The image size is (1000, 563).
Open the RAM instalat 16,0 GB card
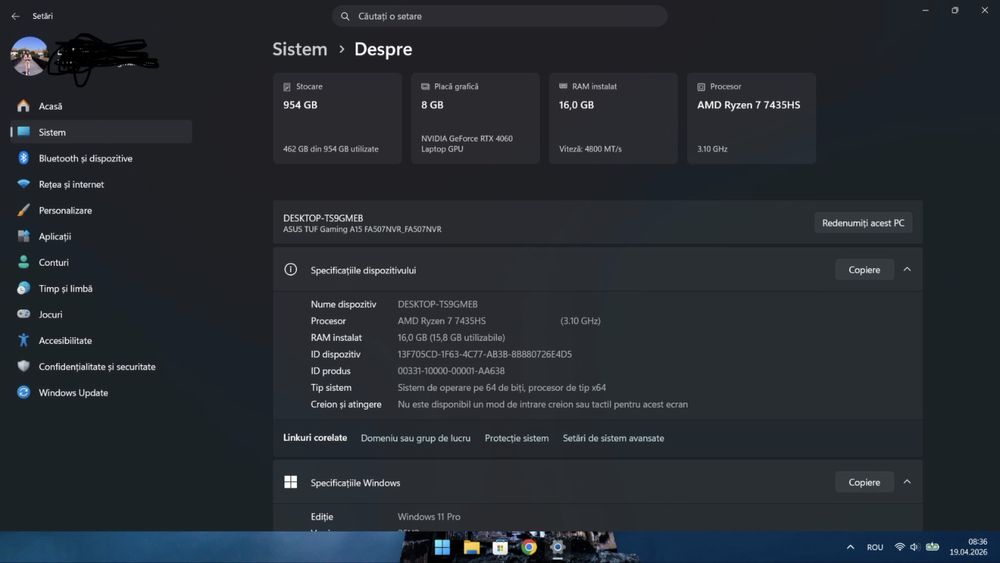pos(613,119)
